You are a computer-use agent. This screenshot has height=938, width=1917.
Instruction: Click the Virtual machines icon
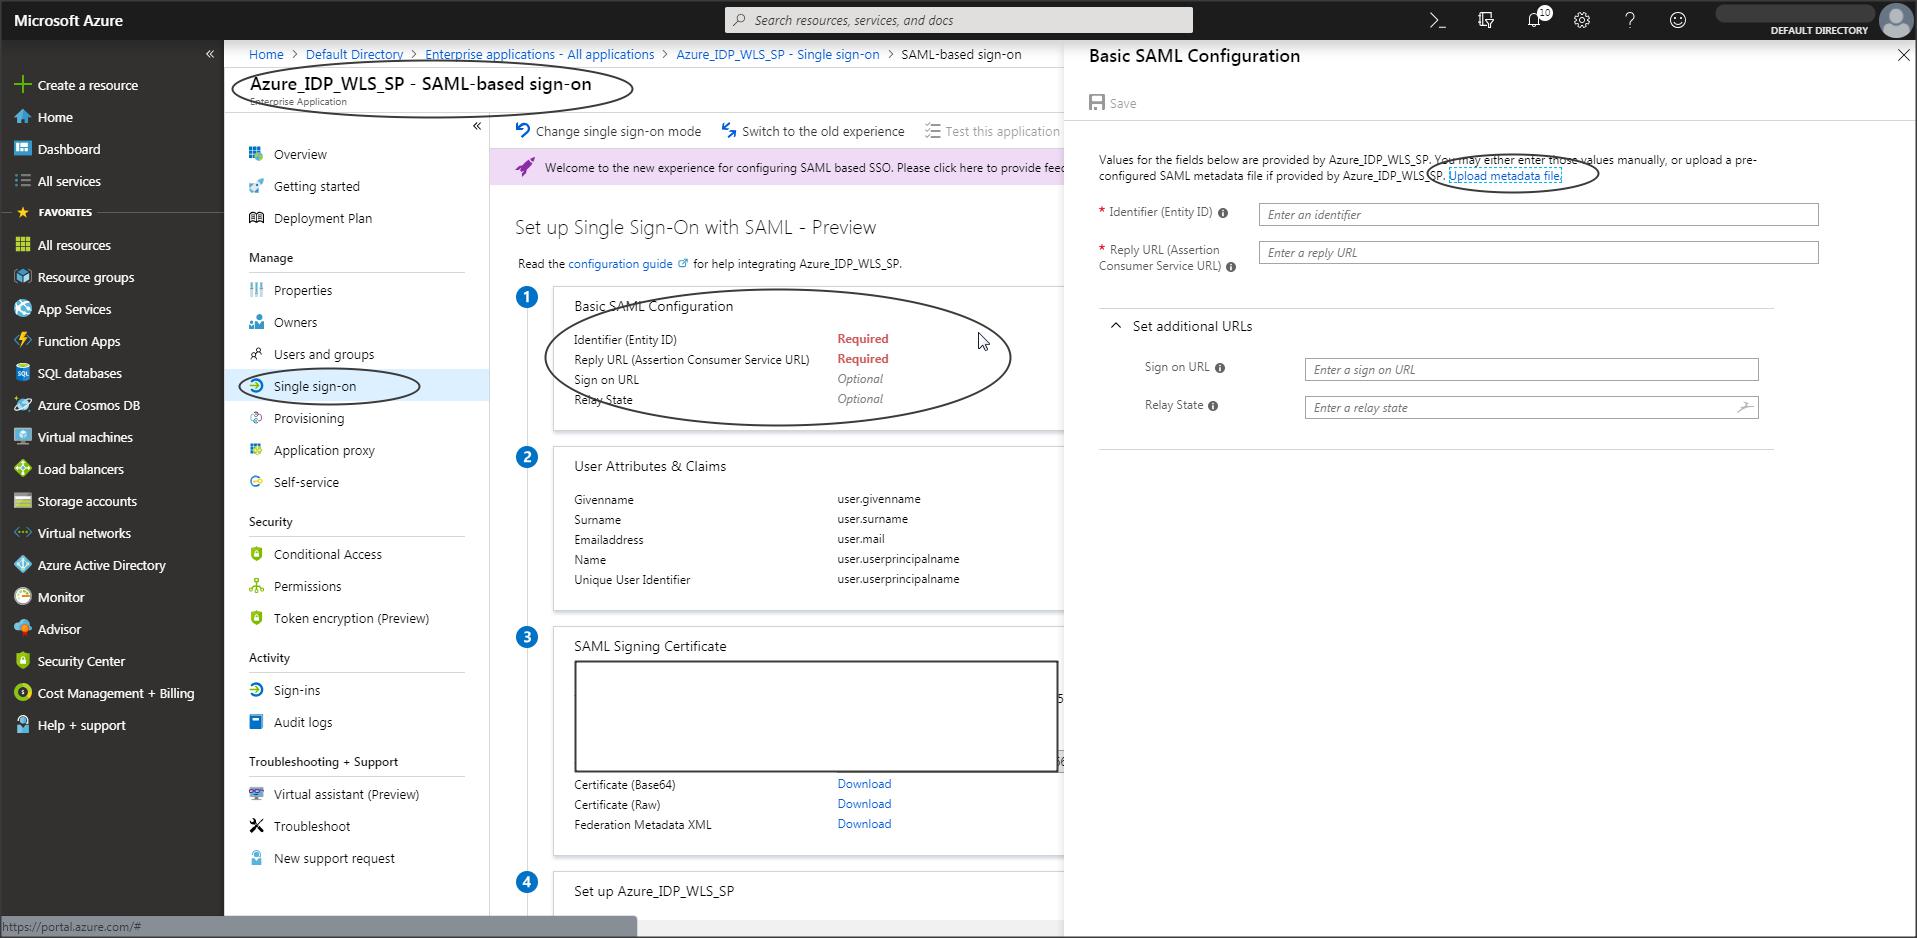[23, 437]
